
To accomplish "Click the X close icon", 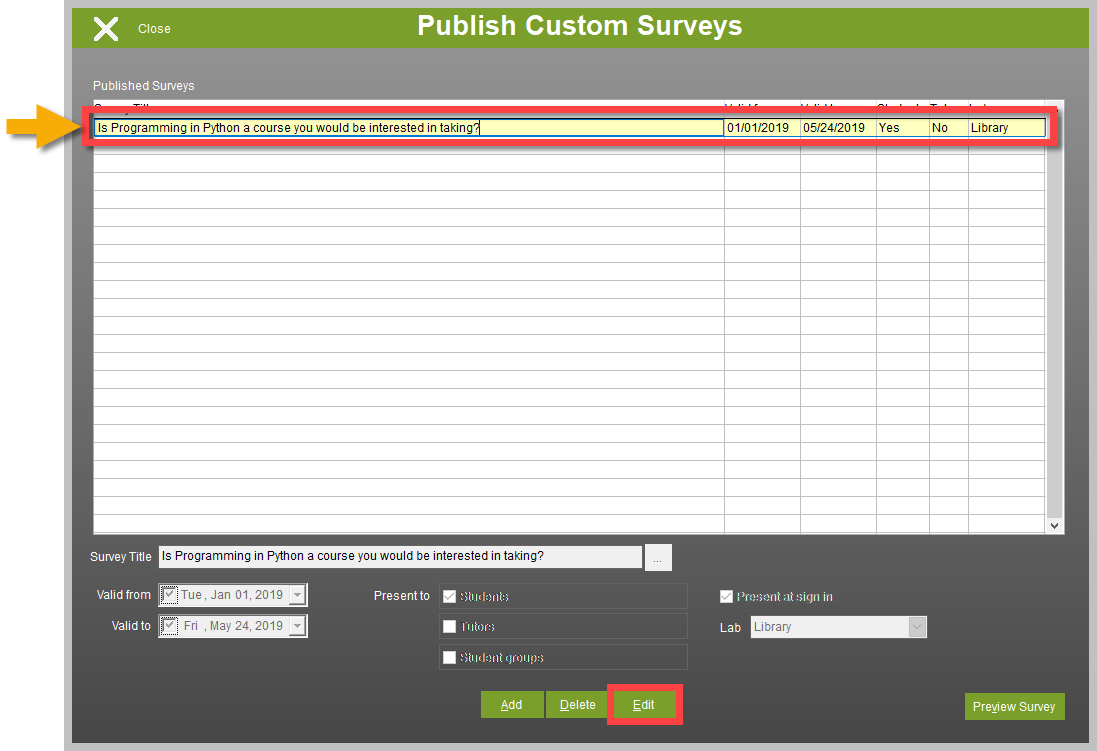I will tap(106, 29).
